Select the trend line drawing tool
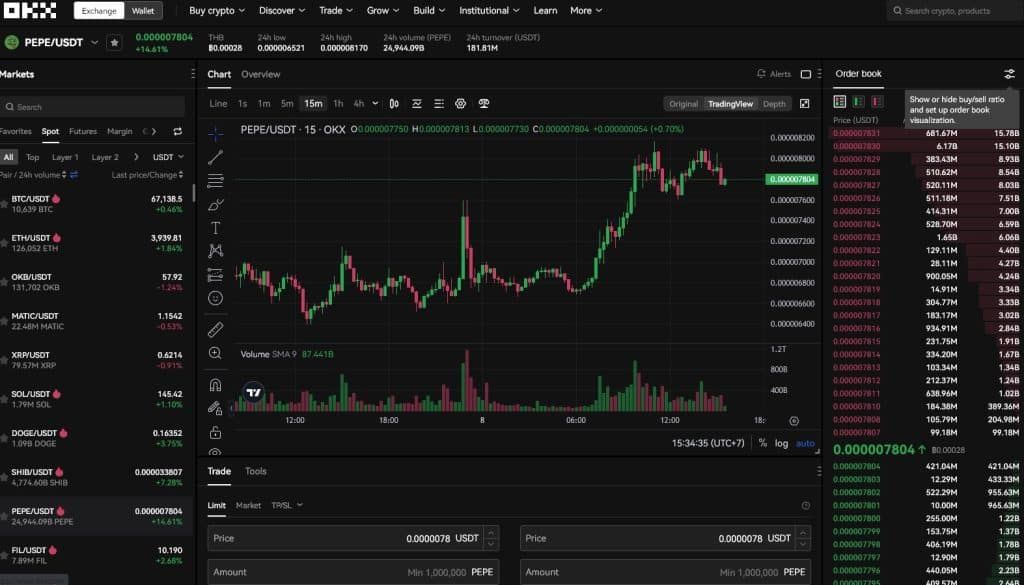1024x585 pixels. point(216,157)
